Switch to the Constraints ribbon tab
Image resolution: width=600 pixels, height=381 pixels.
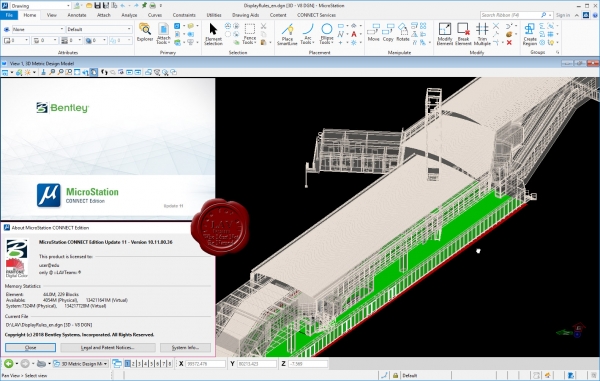[184, 15]
